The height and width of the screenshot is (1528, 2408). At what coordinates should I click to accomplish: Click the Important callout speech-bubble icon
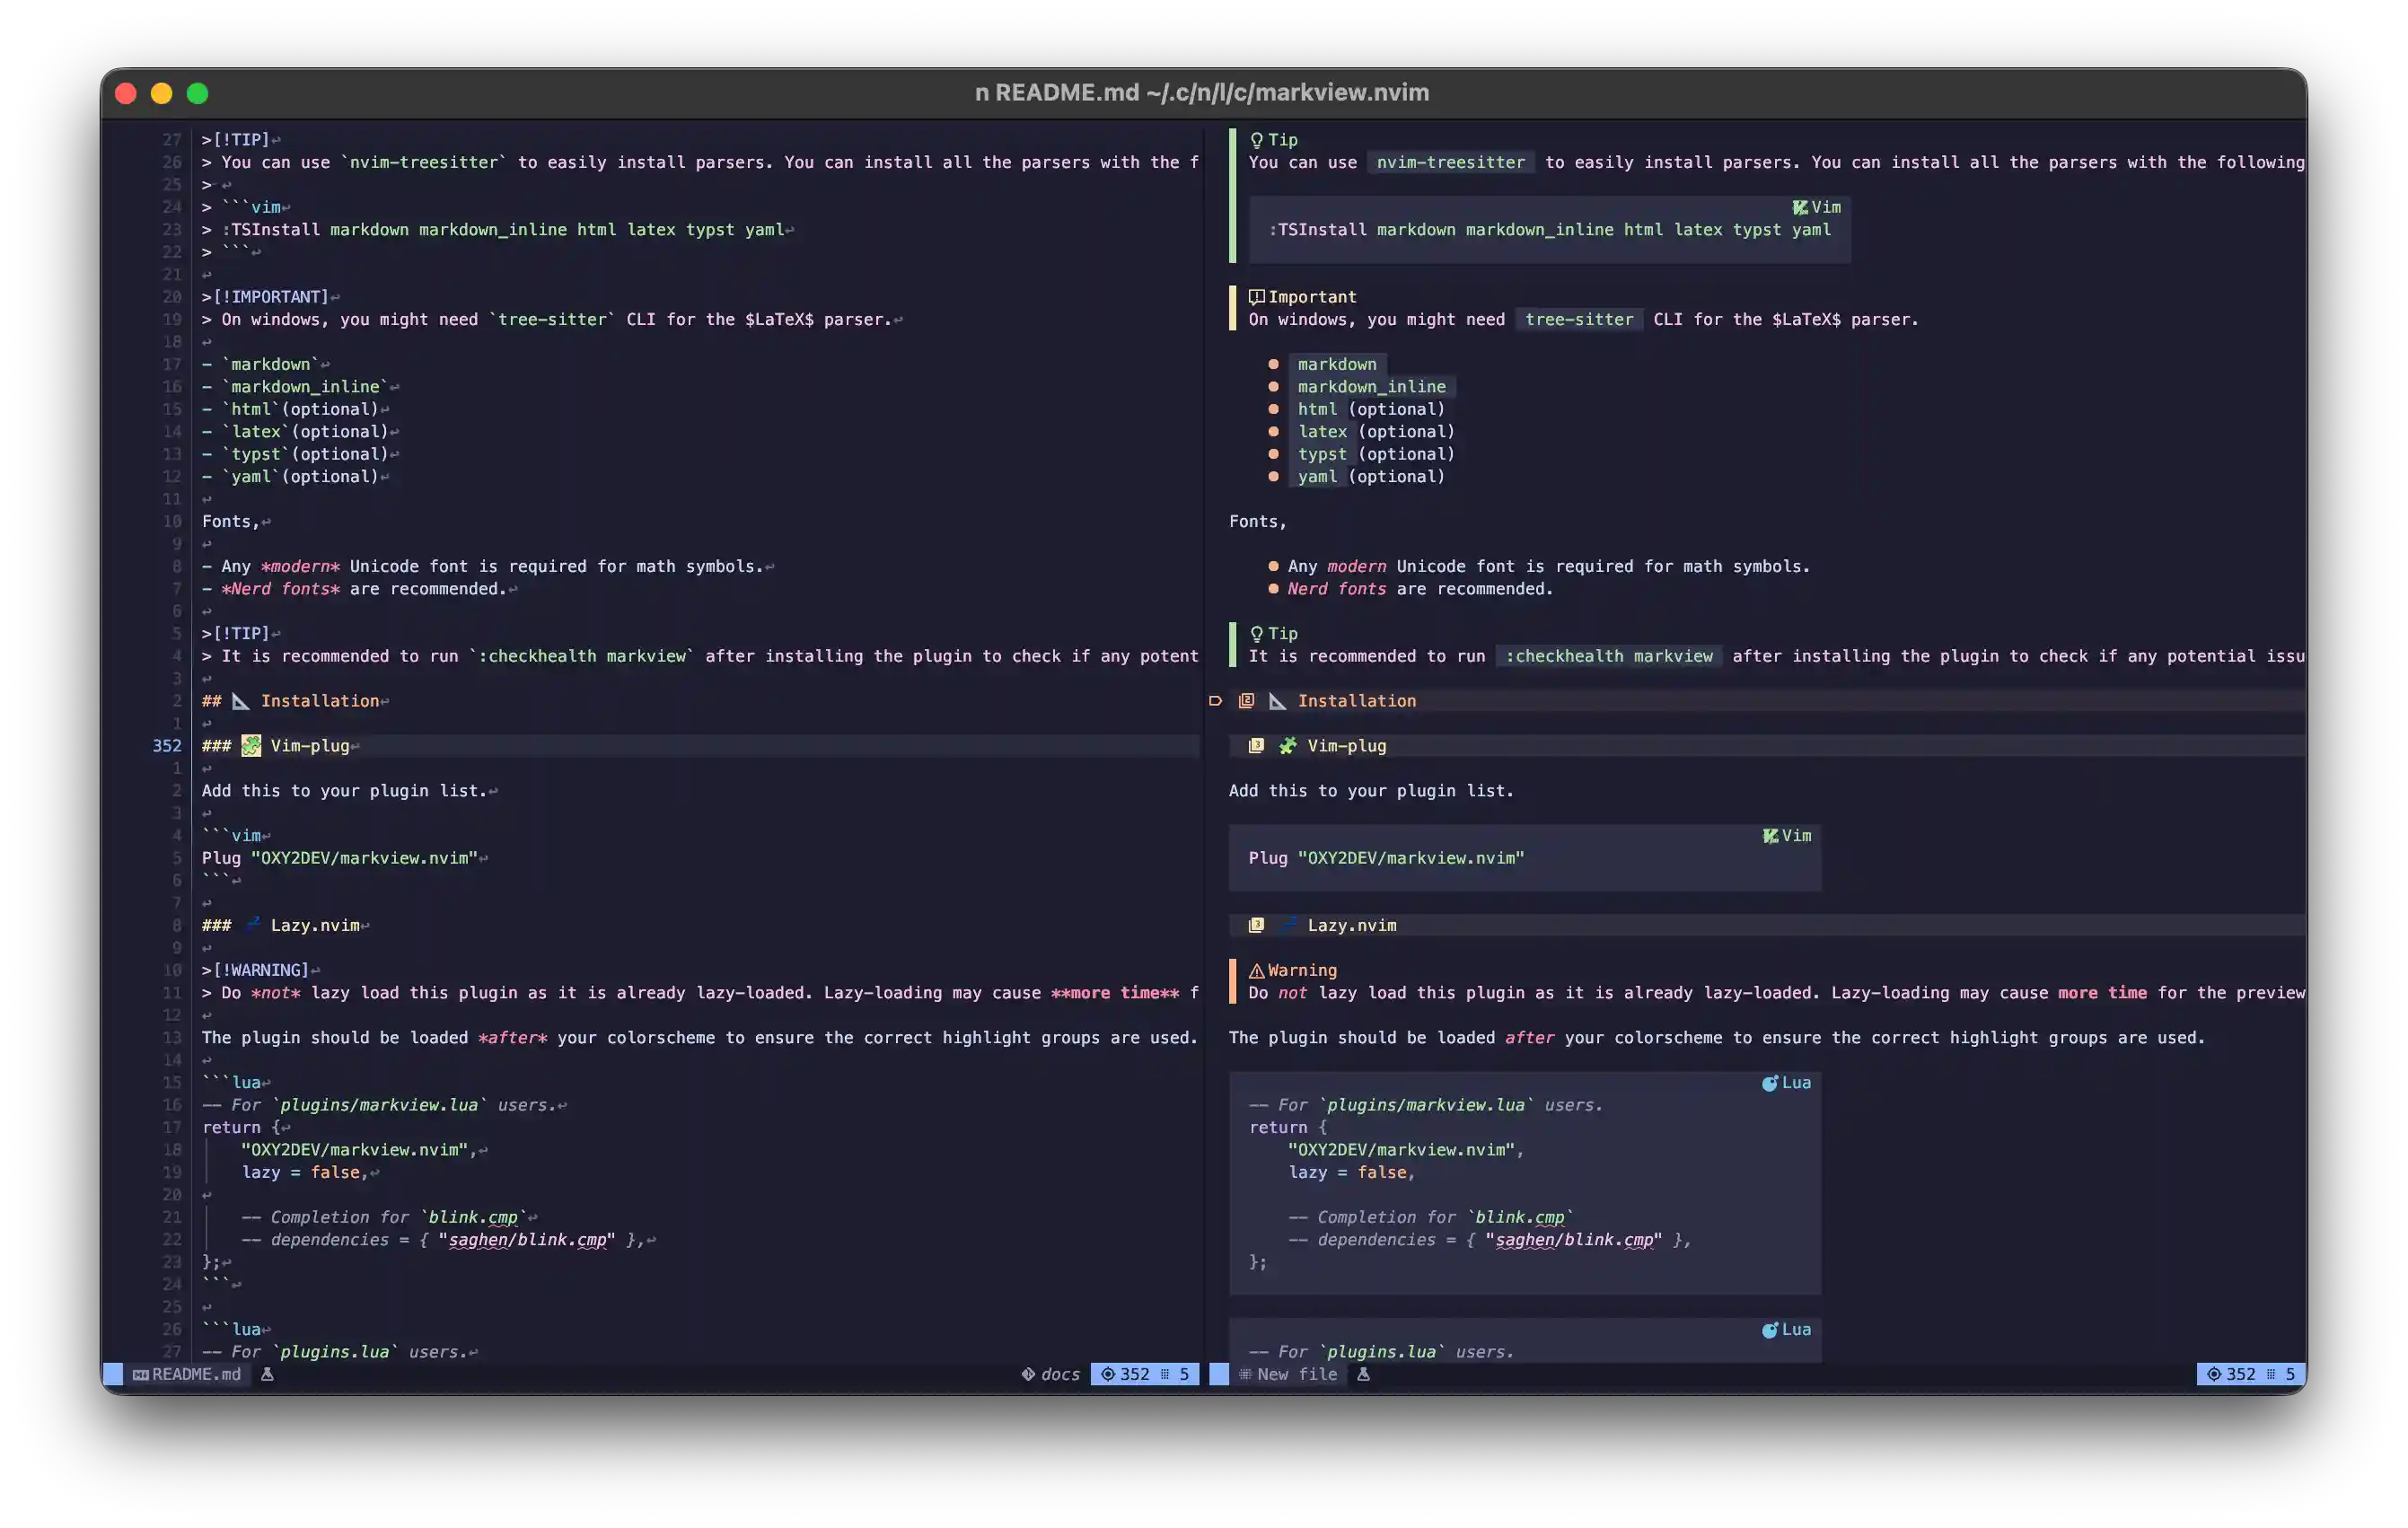(x=1256, y=297)
